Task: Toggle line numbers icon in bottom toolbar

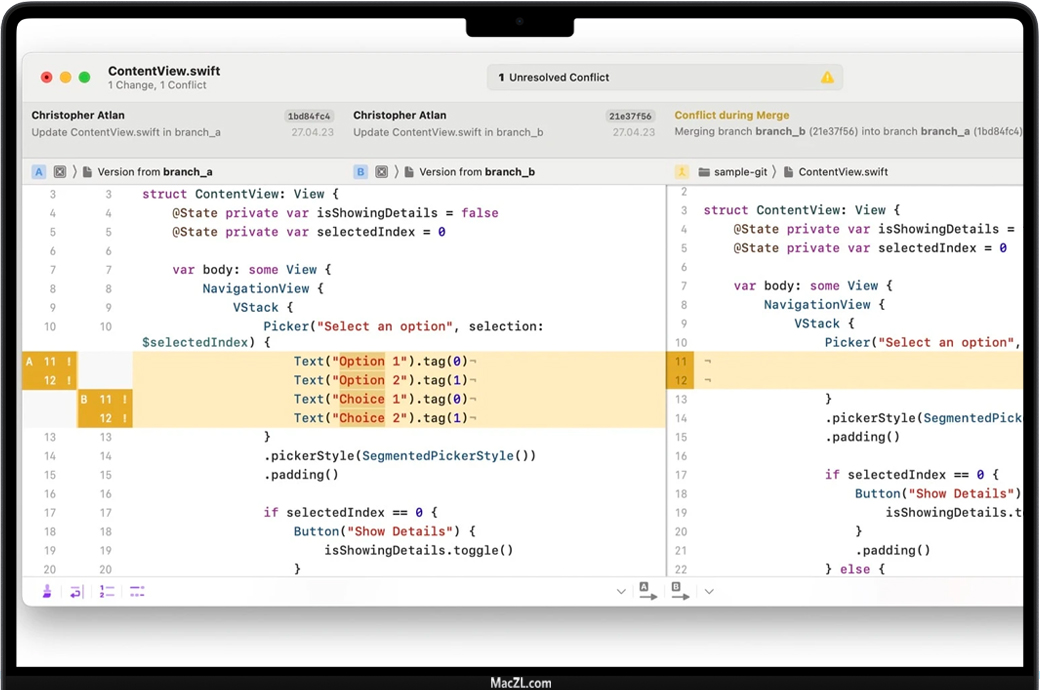Action: tap(107, 592)
